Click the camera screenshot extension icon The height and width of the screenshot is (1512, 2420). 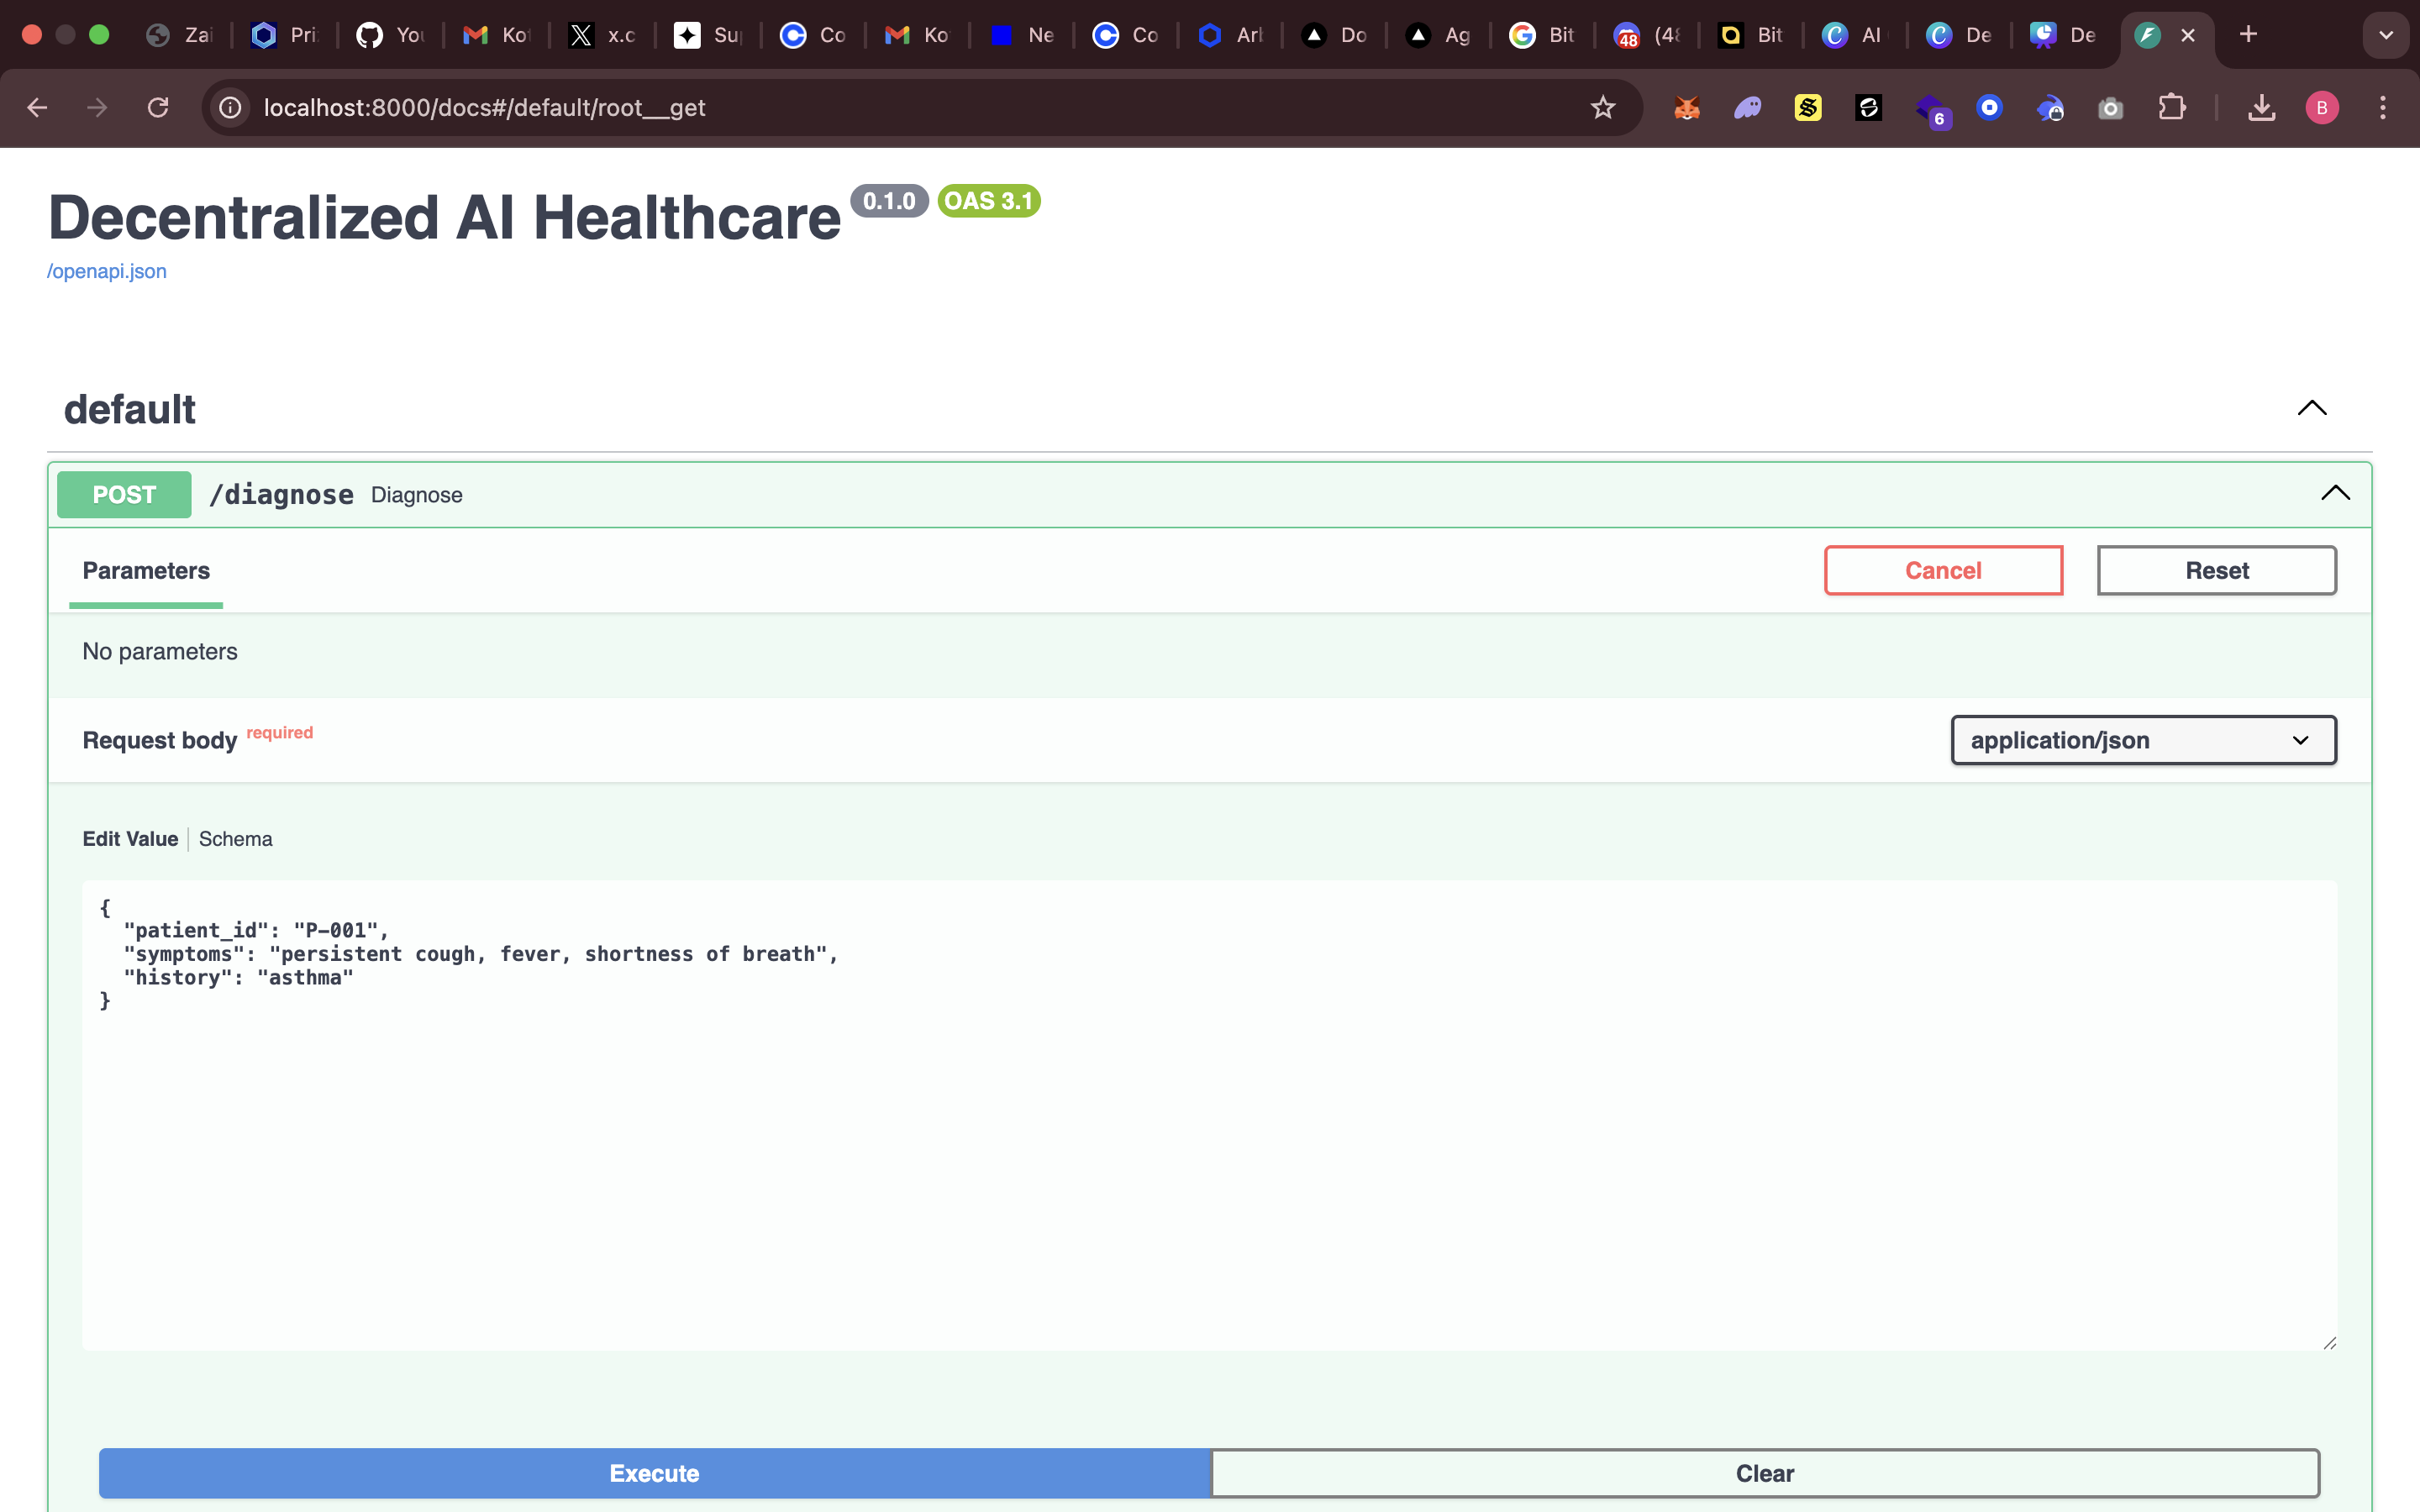pos(2110,108)
